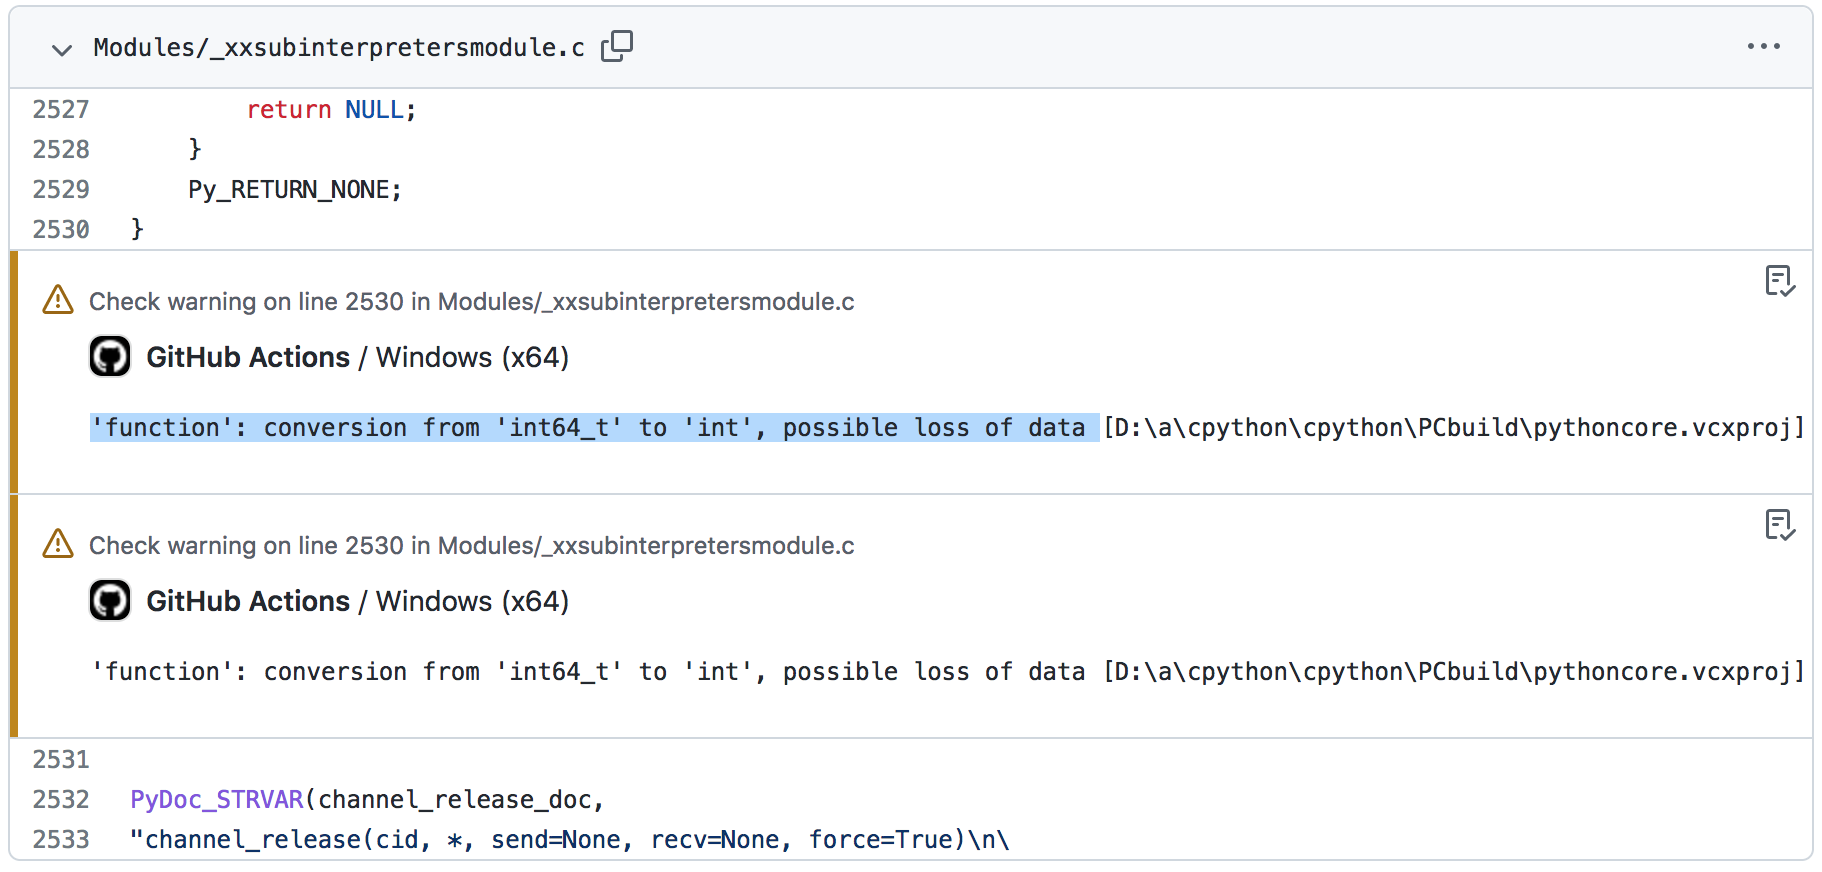
Task: Open second annotation's check run details icon
Action: click(1780, 525)
